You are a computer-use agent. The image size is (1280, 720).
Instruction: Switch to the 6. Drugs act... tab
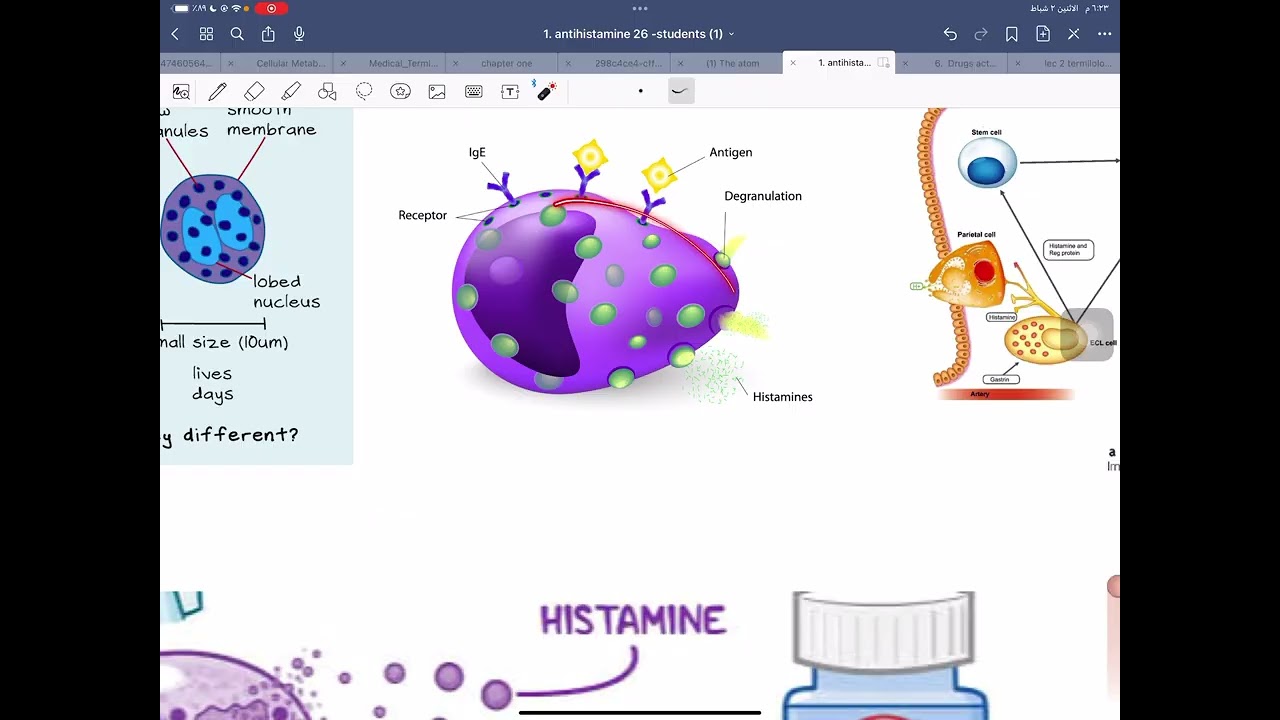click(x=965, y=63)
